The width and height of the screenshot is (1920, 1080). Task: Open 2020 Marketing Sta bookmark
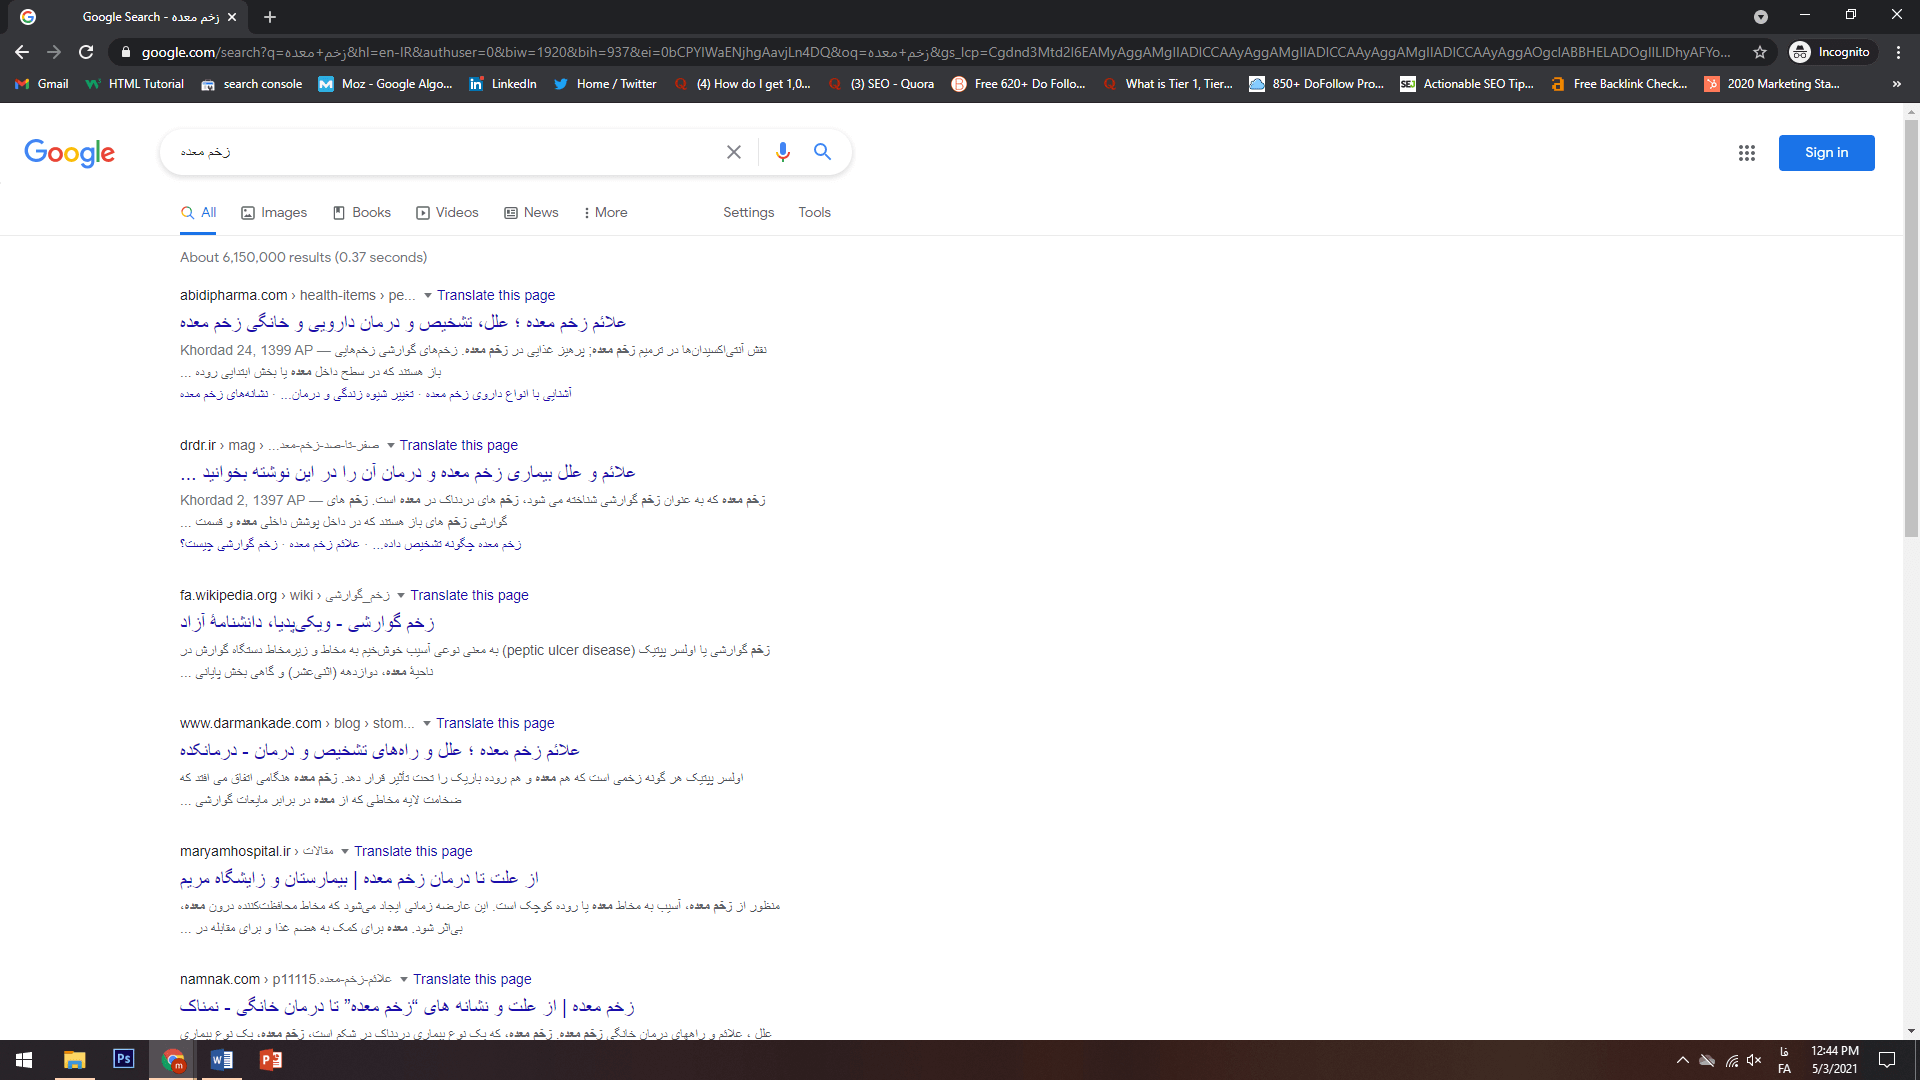pos(1772,84)
